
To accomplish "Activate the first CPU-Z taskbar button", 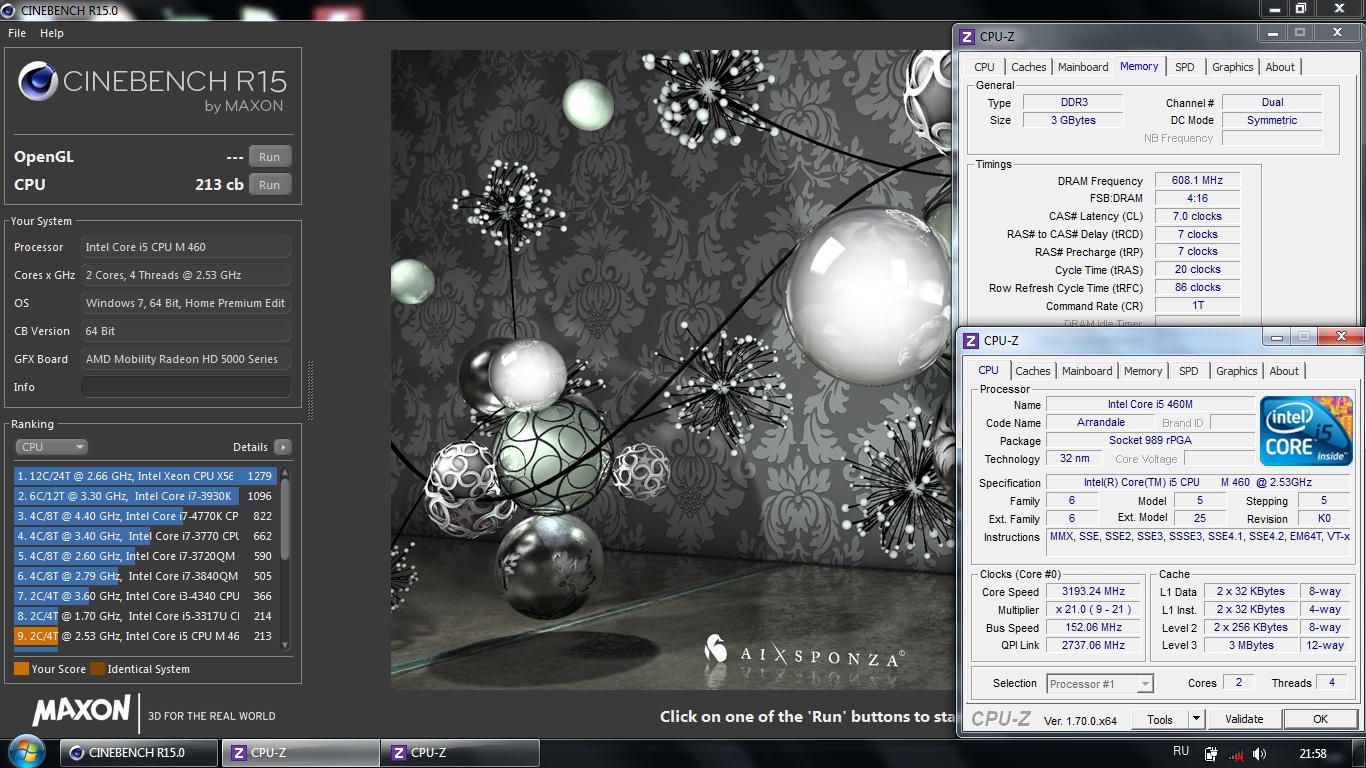I will coord(300,753).
